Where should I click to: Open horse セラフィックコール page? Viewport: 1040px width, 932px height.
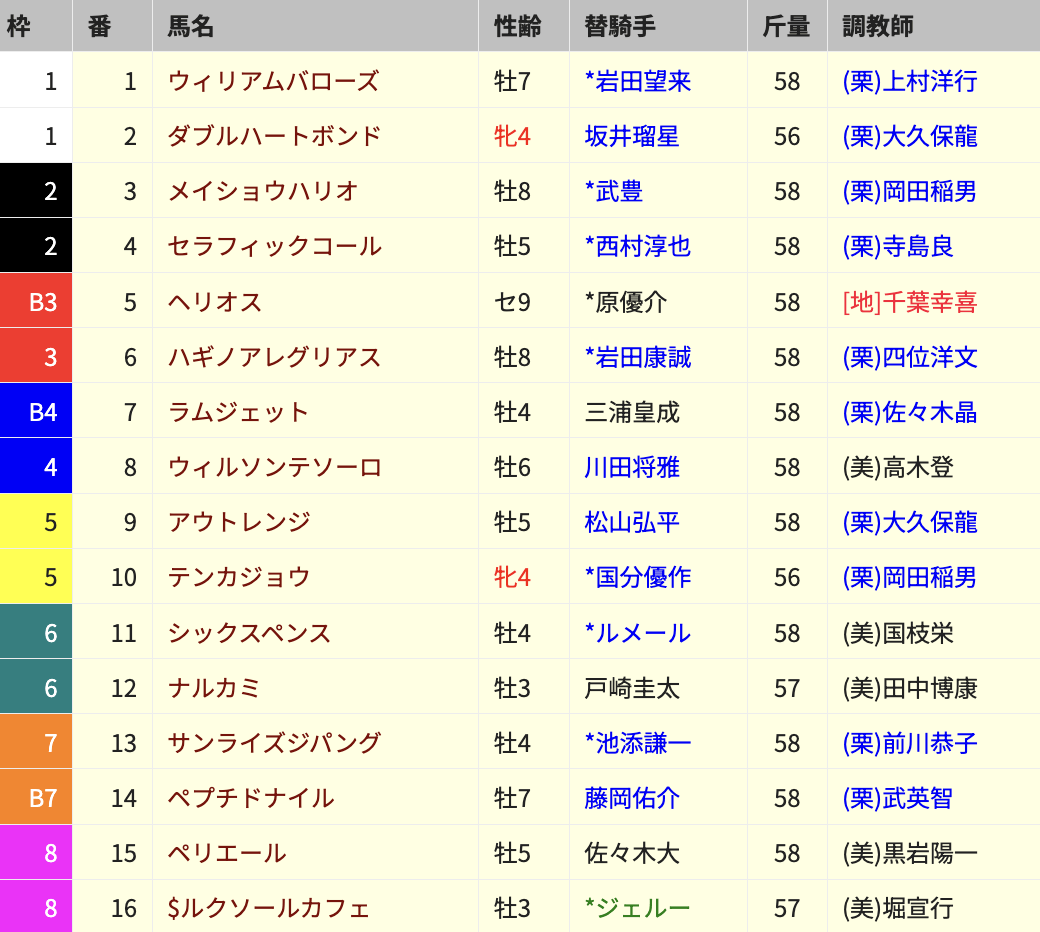pos(274,246)
